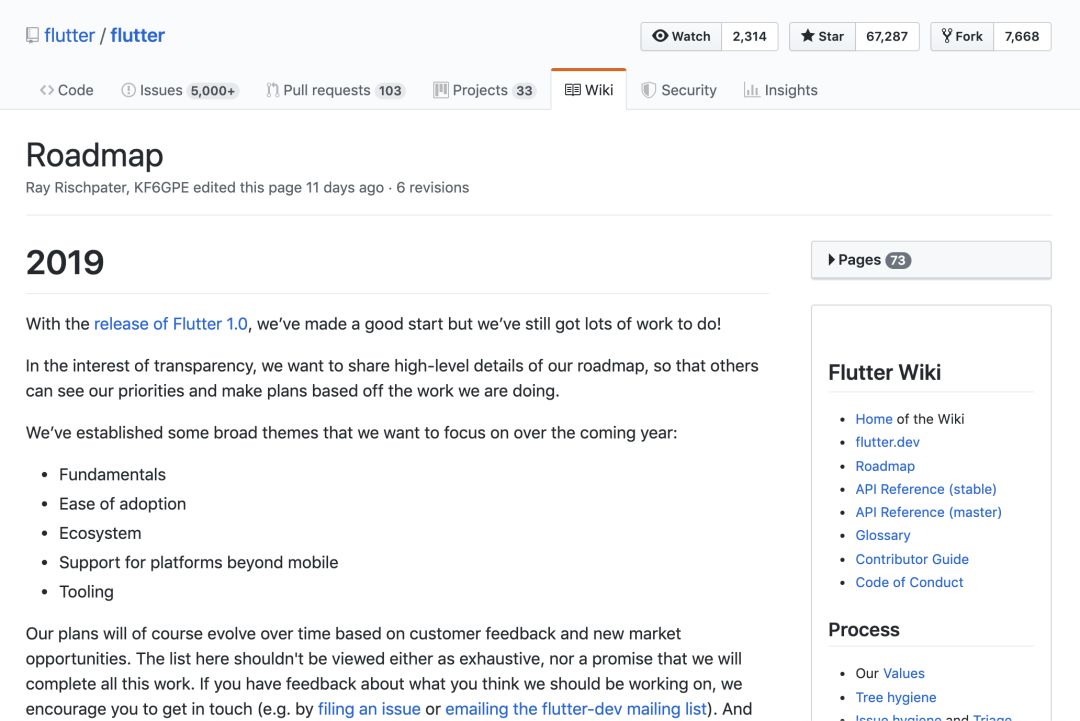Viewport: 1080px width, 721px height.
Task: Click the project board icon
Action: [441, 90]
